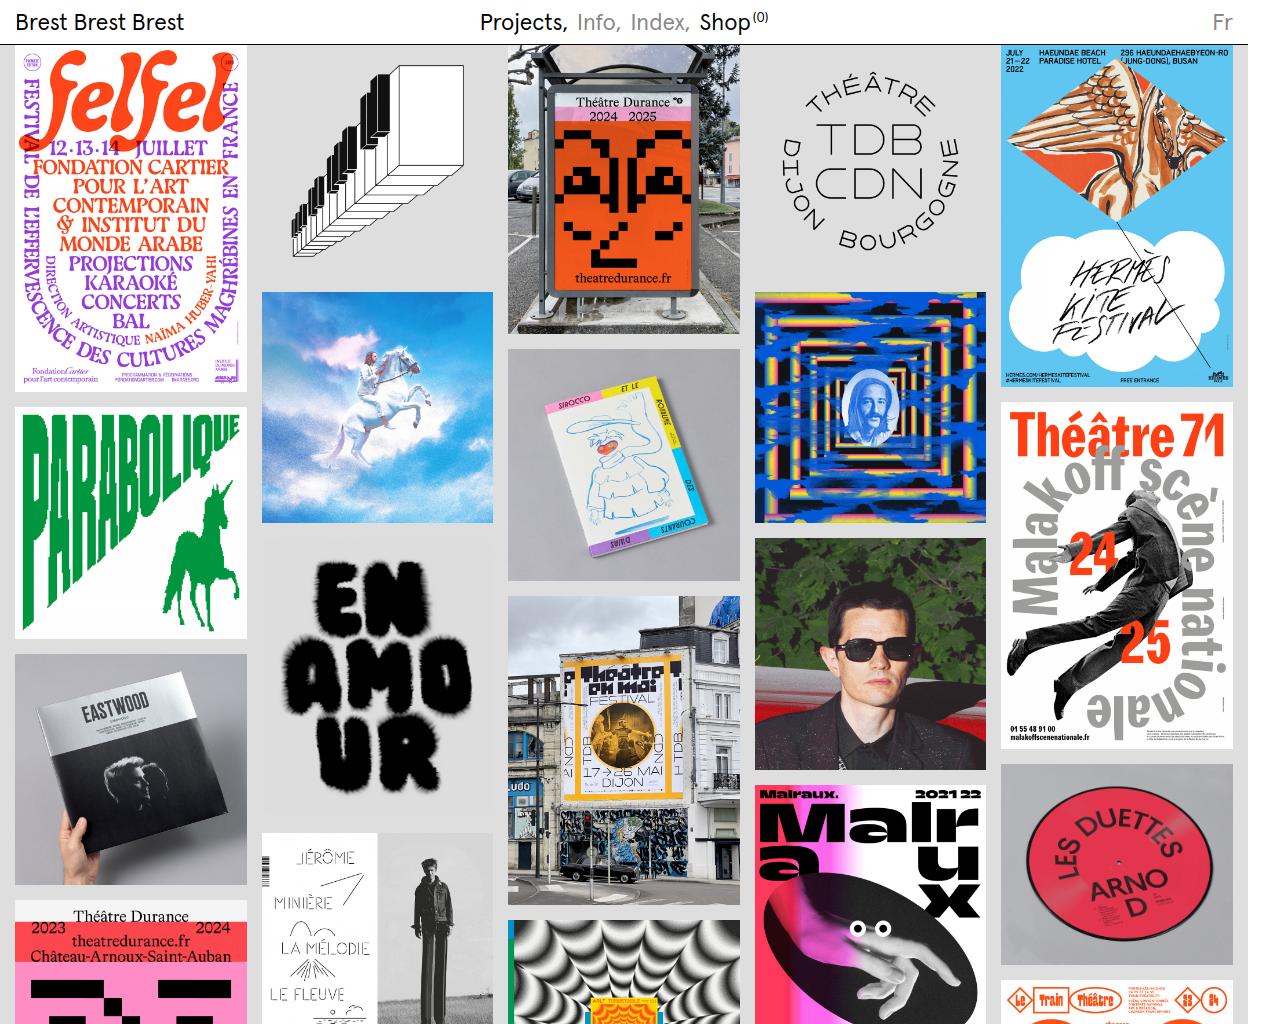Open the Les Duettes Arno red vinyl project

click(x=1117, y=865)
